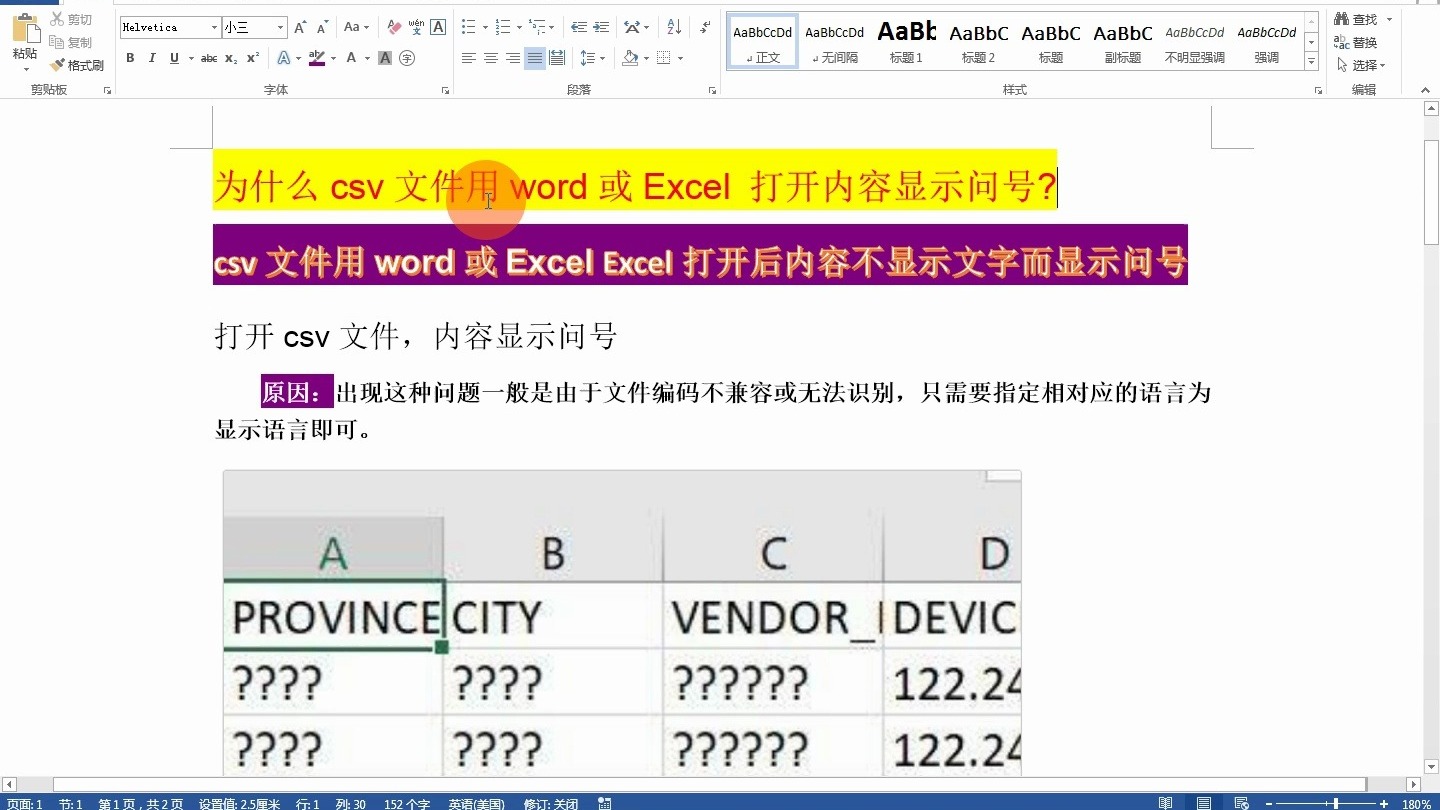Switch to Print Layout view icon
Viewport: 1440px width, 810px height.
[x=1204, y=803]
